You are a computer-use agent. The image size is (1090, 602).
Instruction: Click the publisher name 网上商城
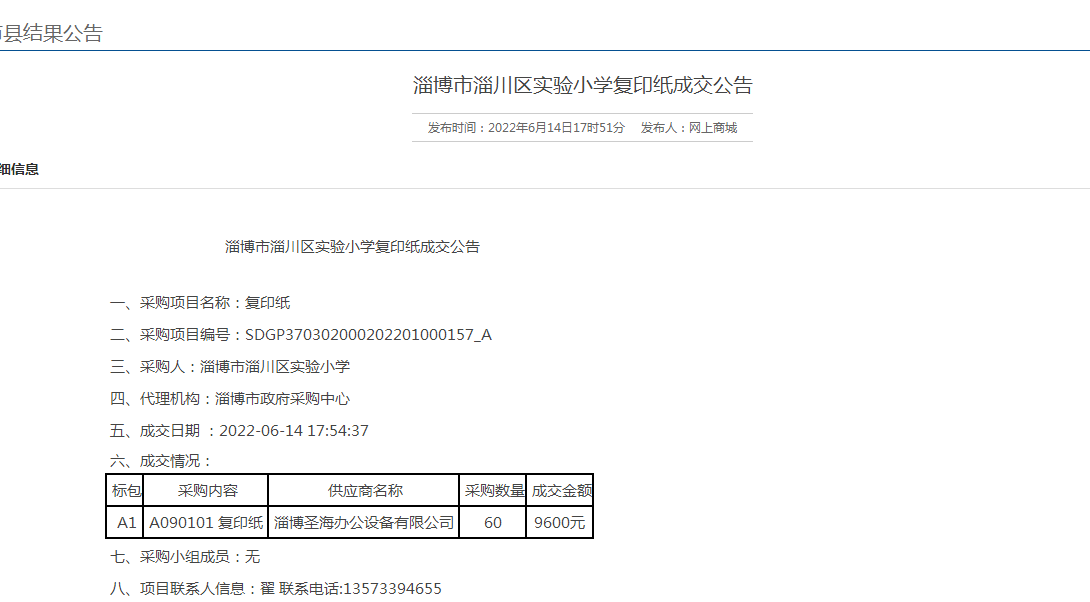[x=714, y=128]
